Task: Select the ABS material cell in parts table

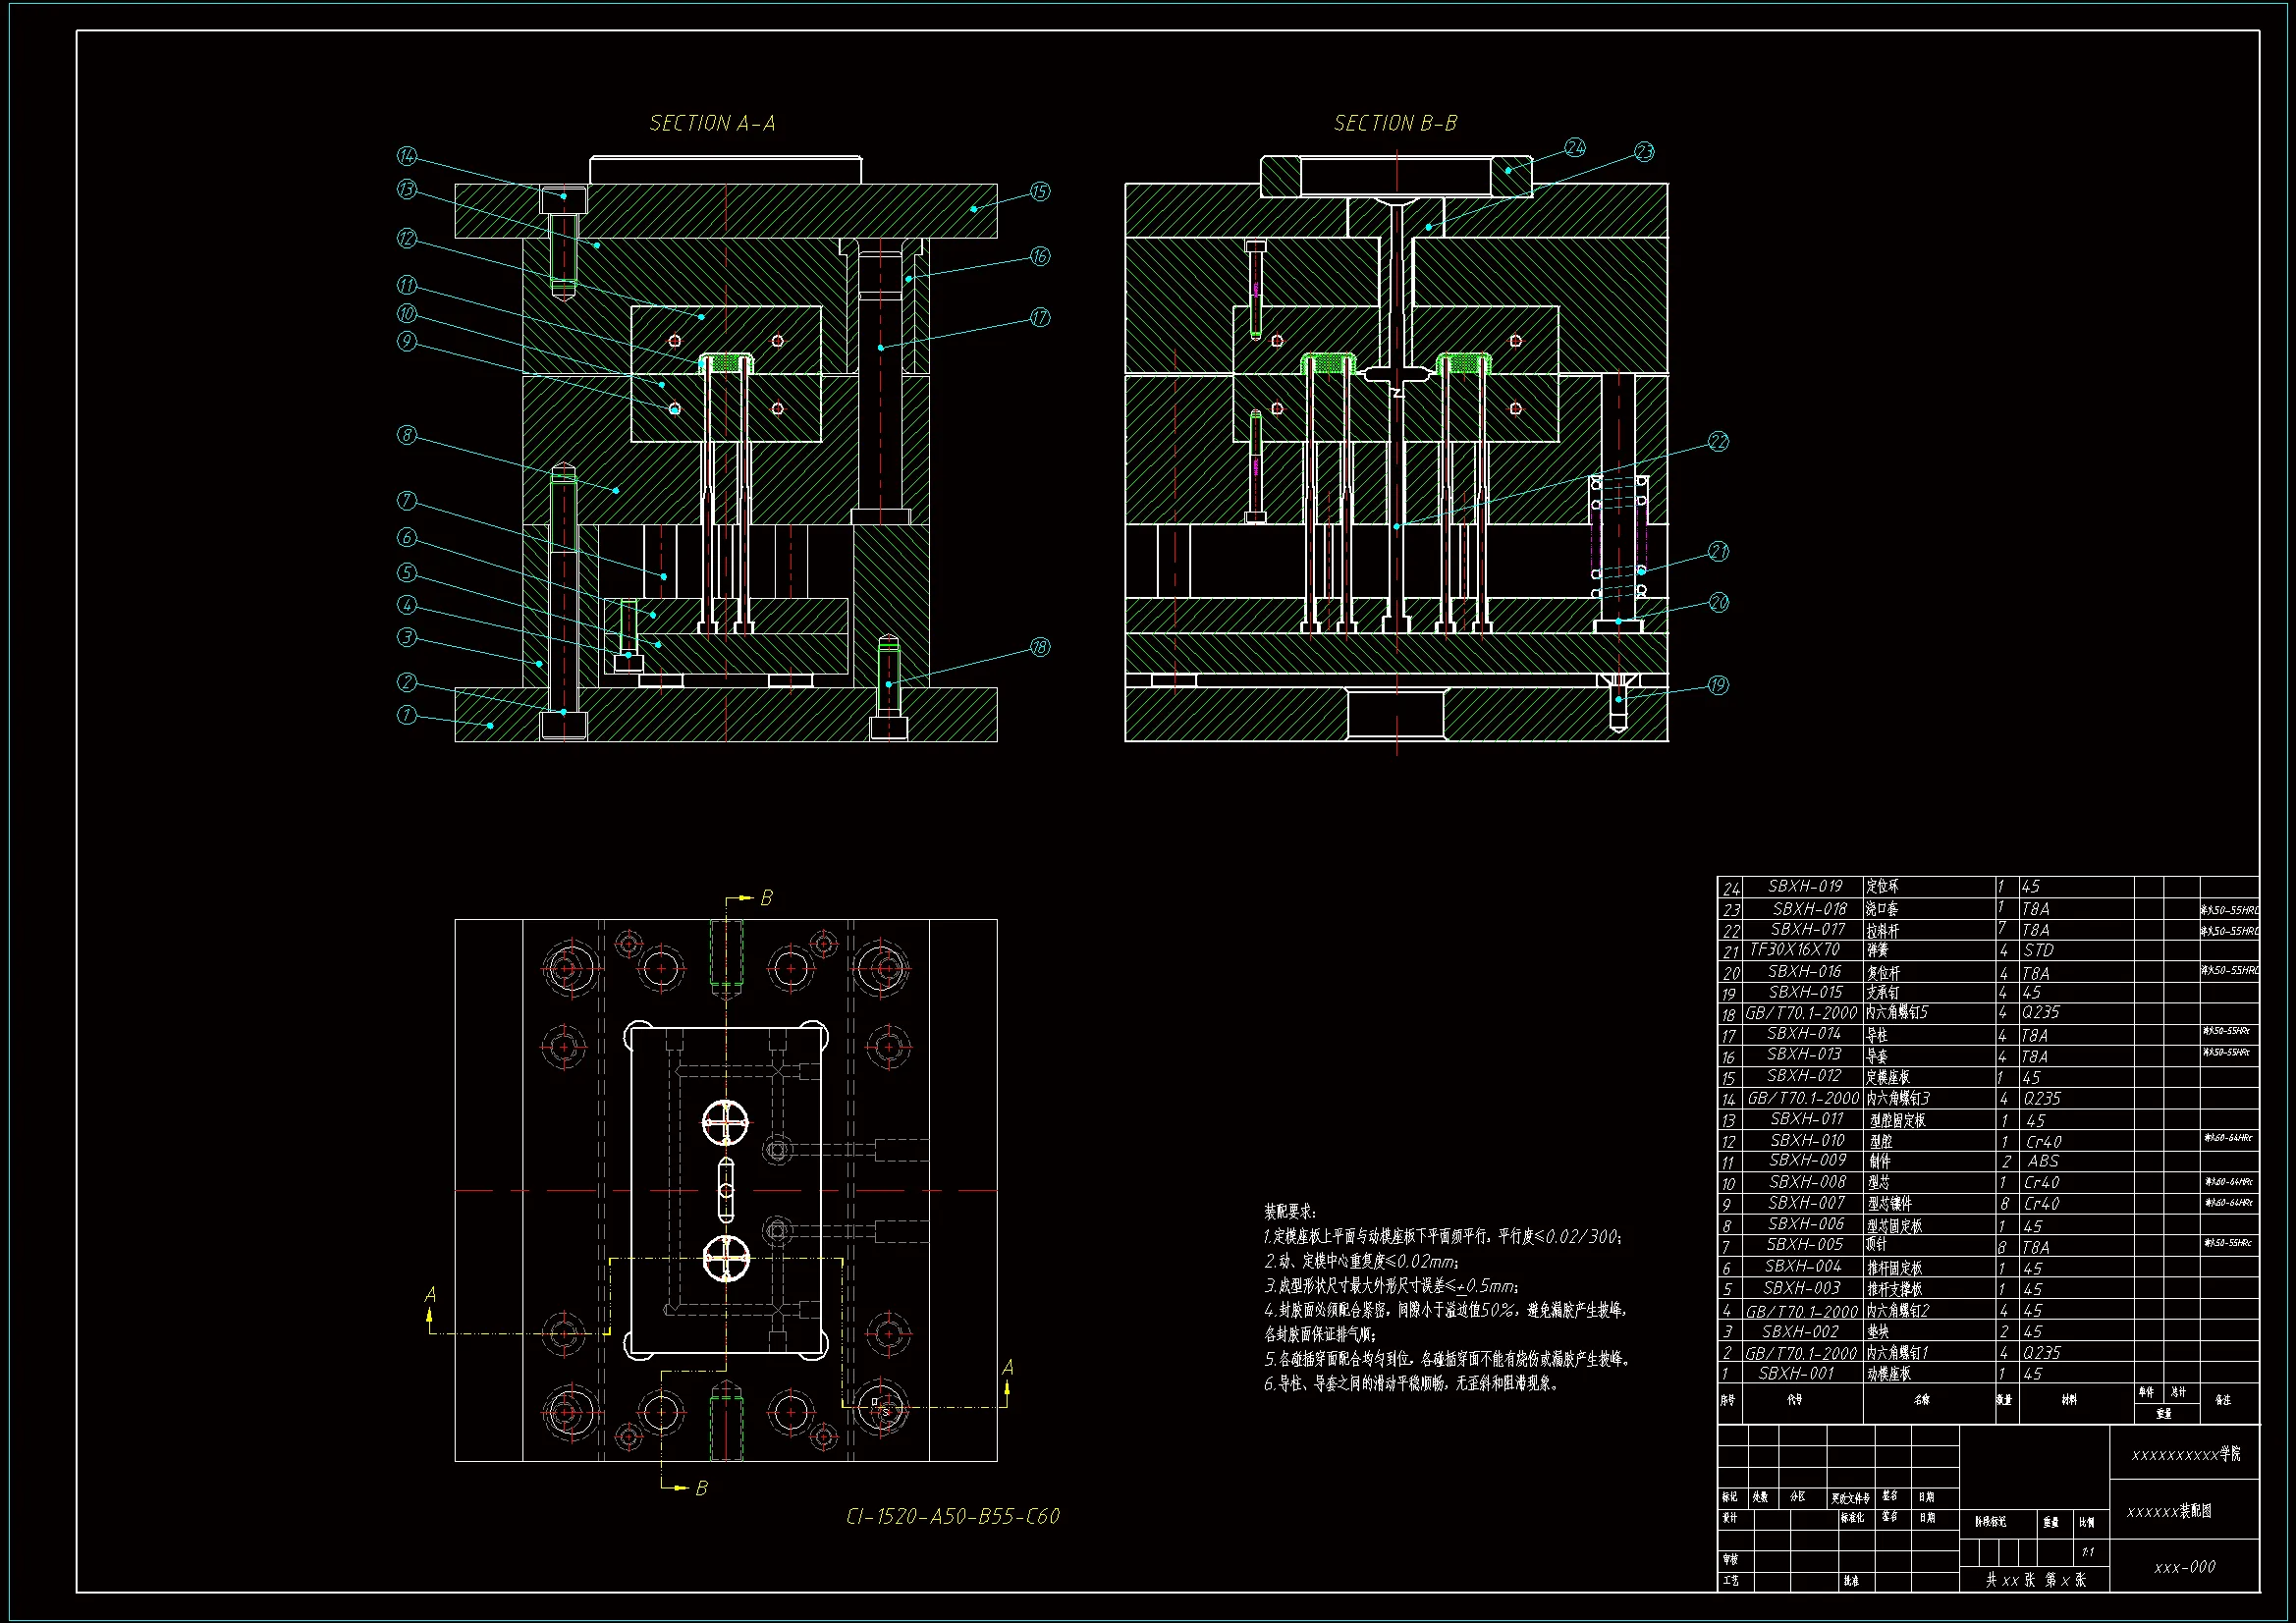Action: 2042,1161
